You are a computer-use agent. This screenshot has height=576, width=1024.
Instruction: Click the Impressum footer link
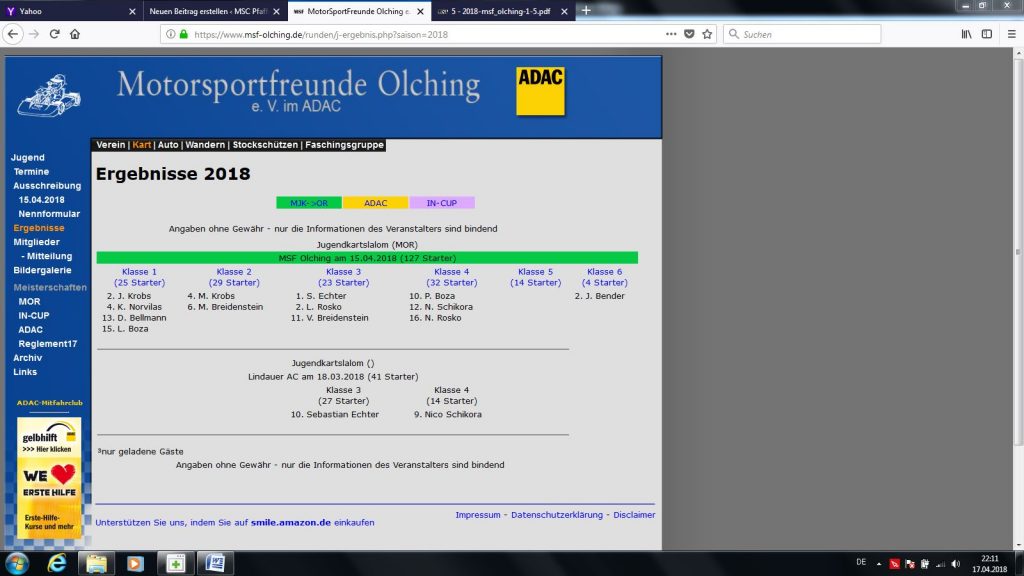[x=478, y=515]
